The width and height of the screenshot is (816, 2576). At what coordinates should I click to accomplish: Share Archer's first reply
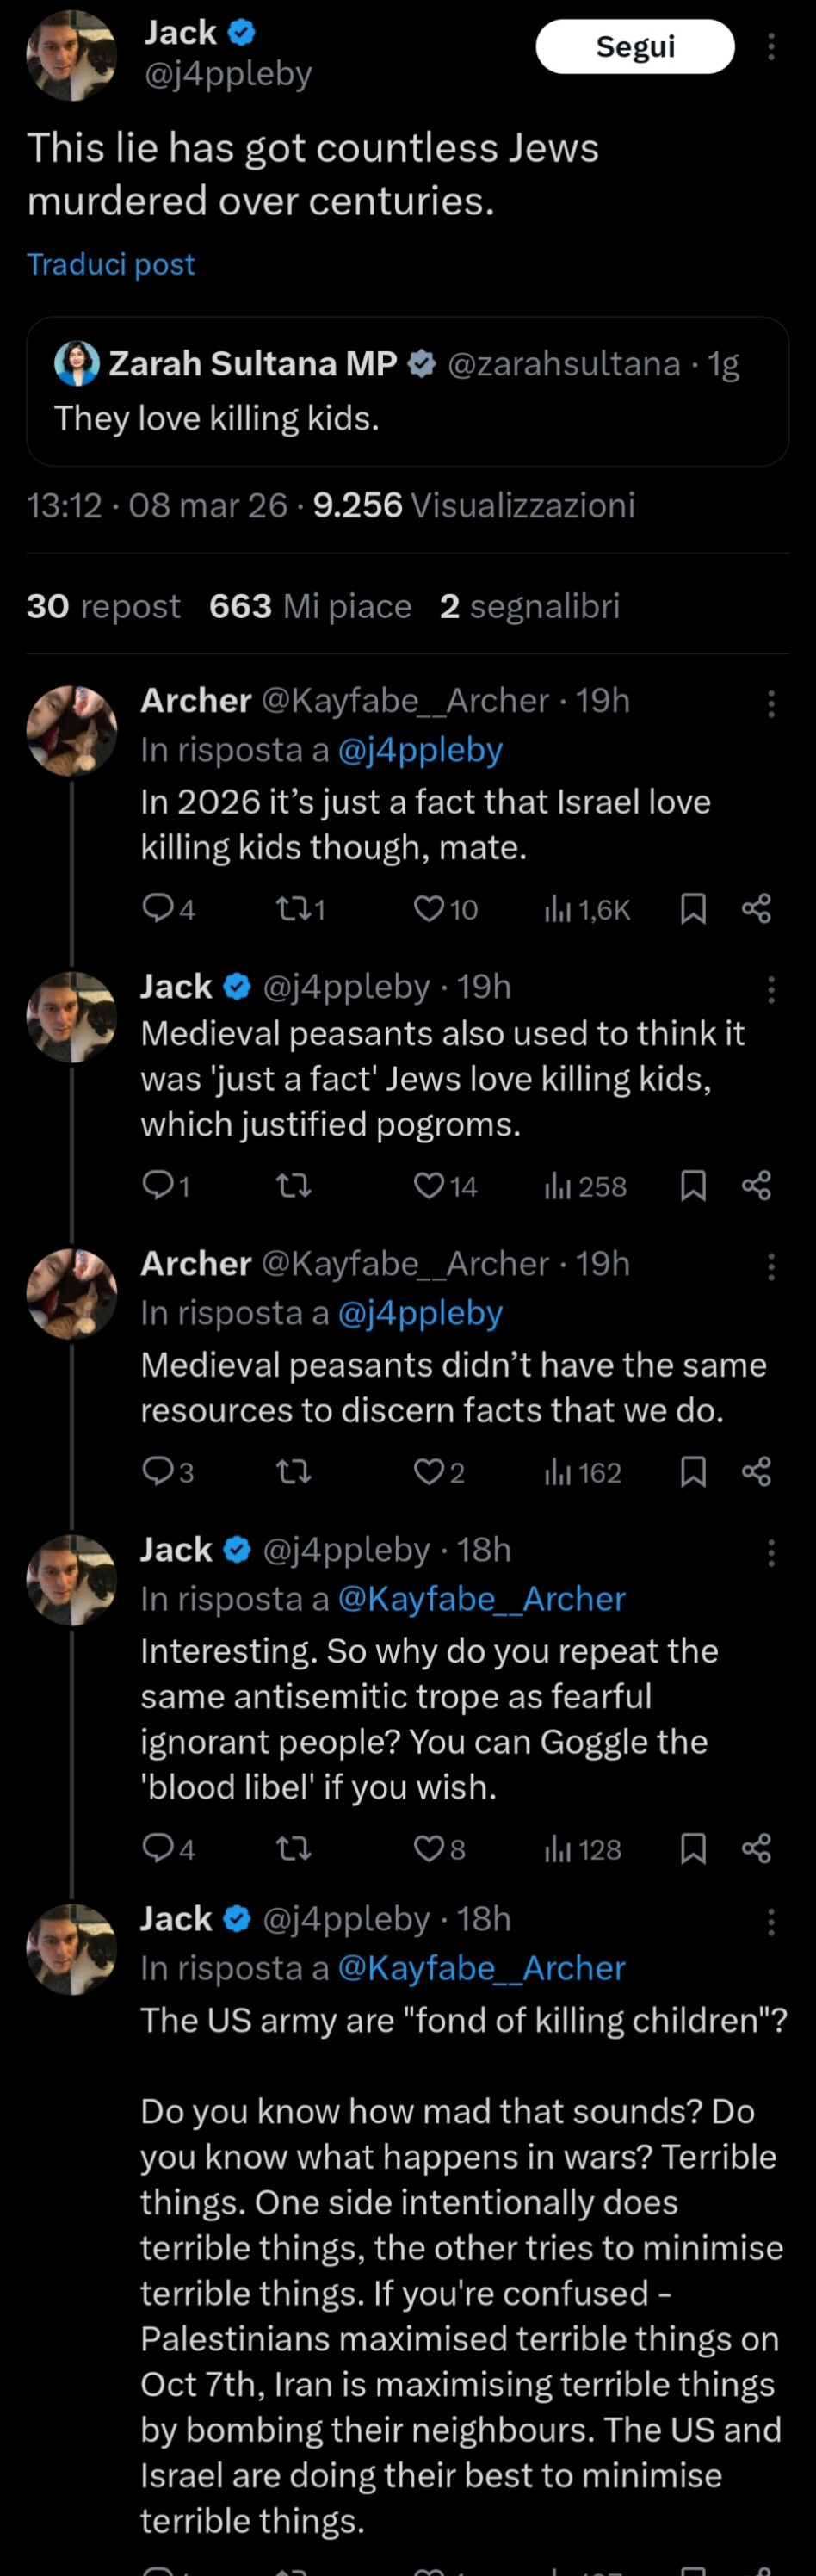(x=756, y=908)
